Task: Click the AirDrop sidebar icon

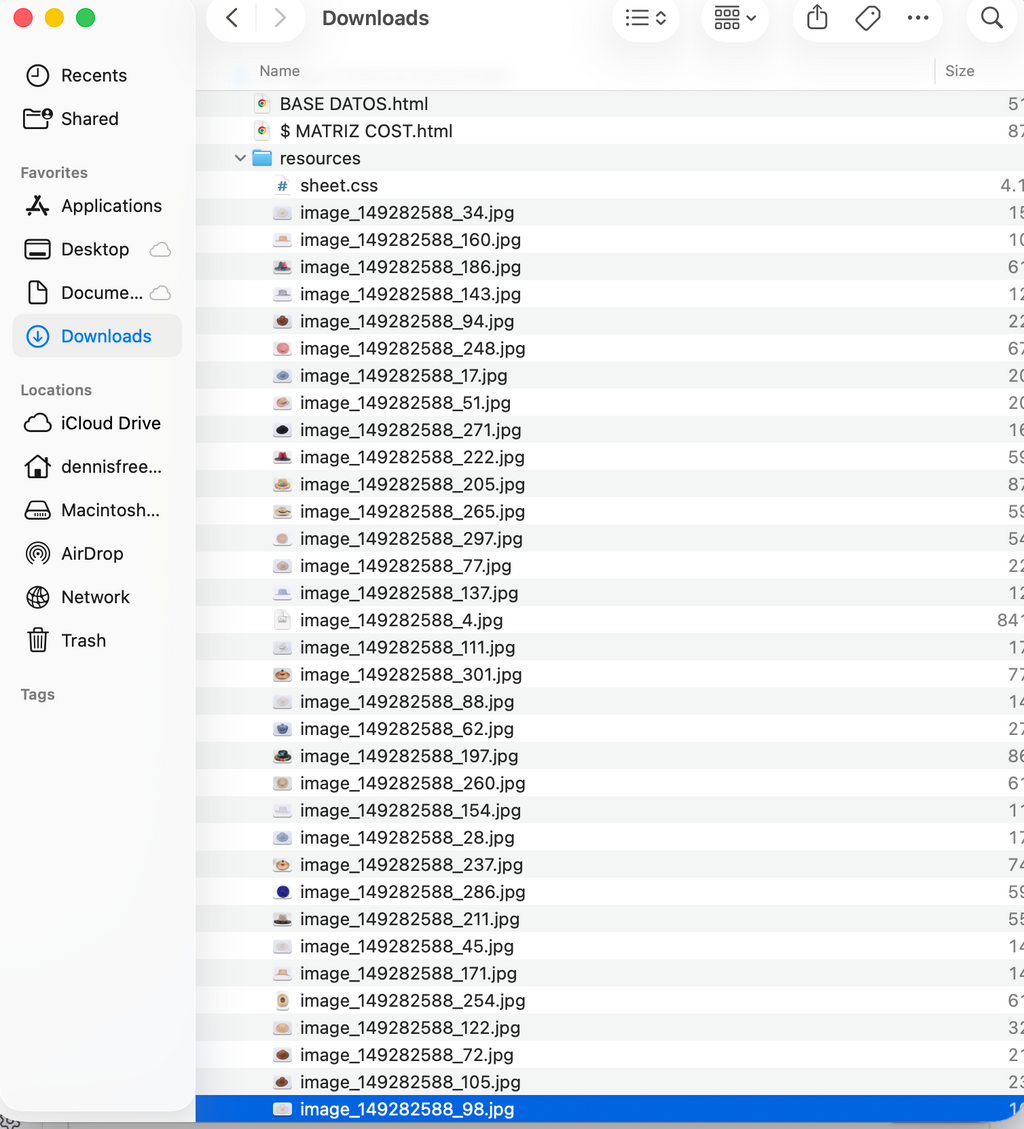Action: [x=37, y=553]
